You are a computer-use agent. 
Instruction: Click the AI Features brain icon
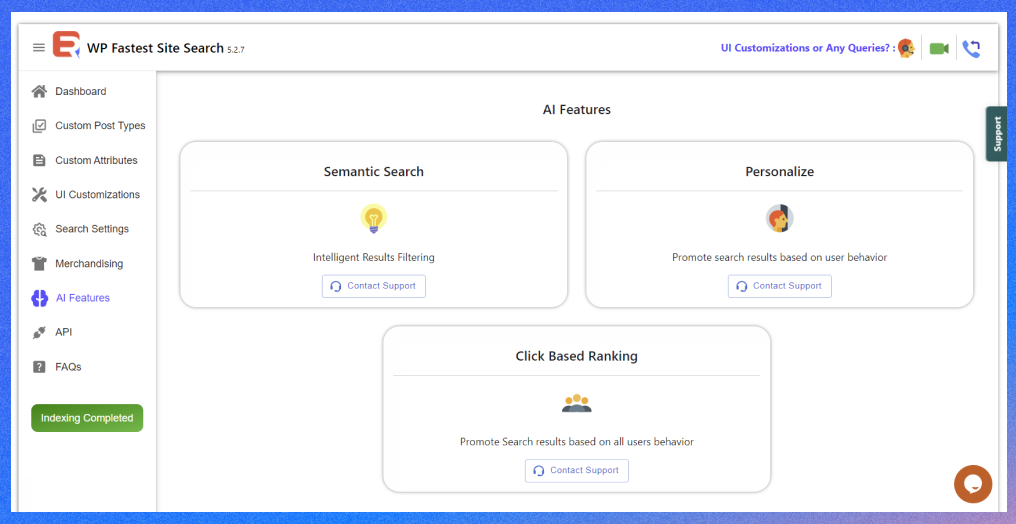[40, 298]
